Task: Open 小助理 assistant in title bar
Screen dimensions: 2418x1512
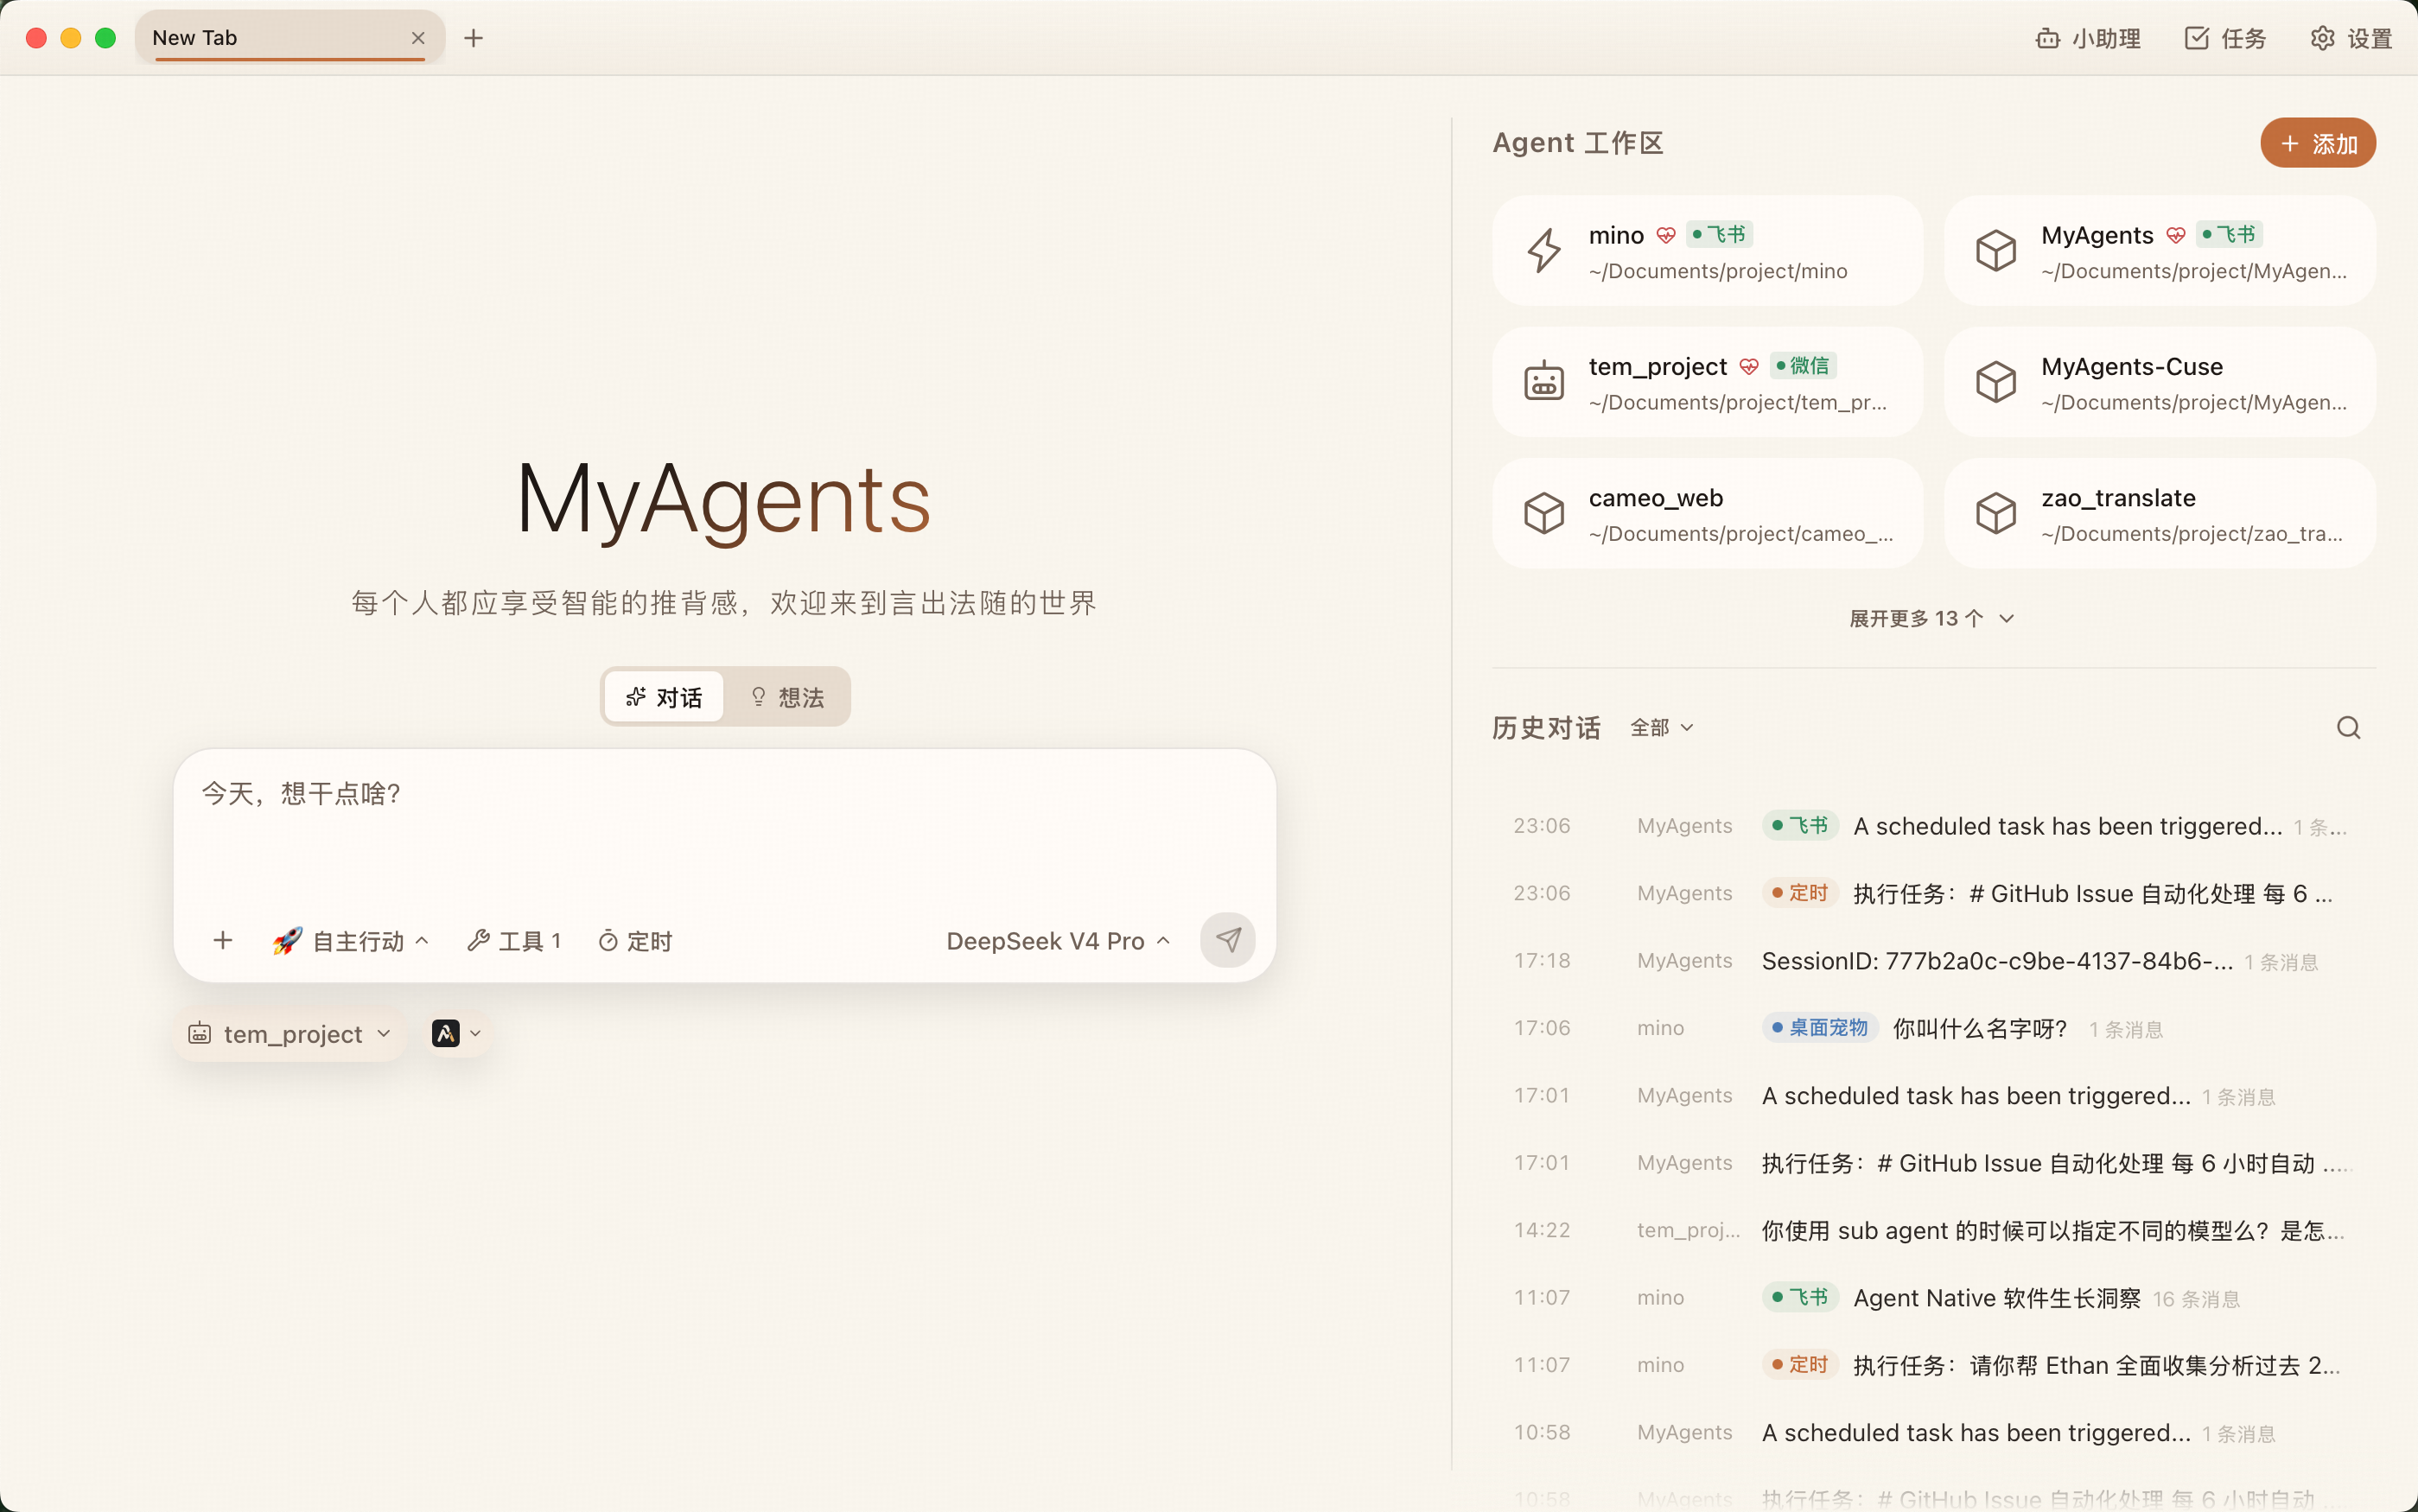Action: pyautogui.click(x=2088, y=38)
